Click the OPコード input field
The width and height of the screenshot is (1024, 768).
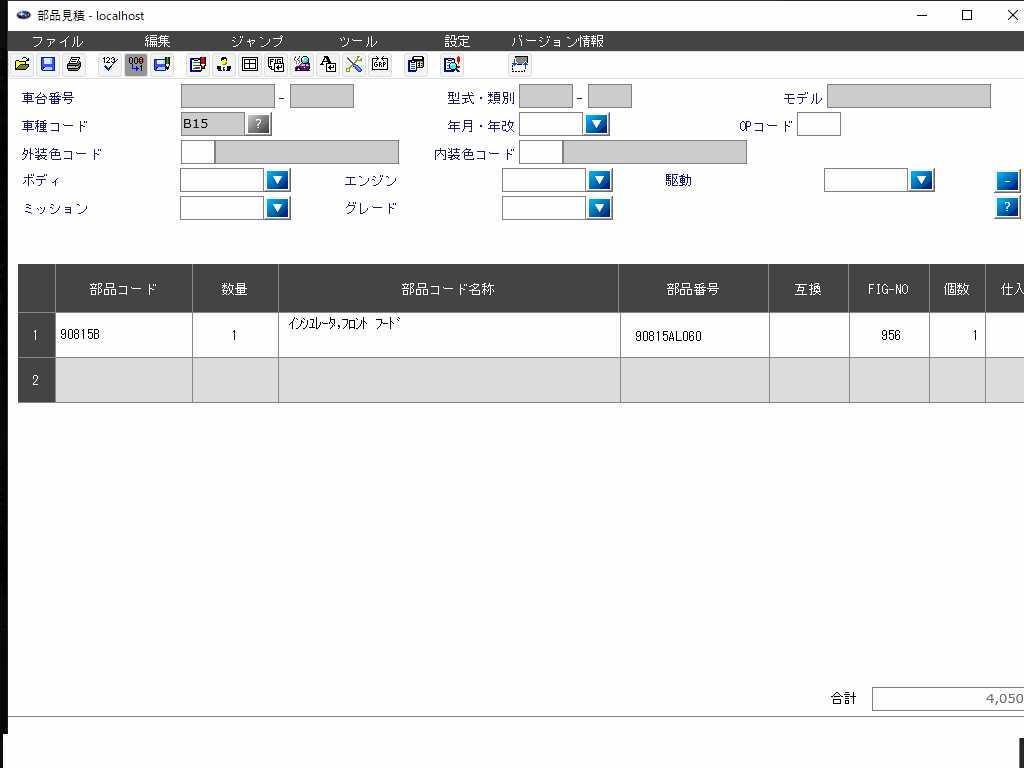point(818,124)
